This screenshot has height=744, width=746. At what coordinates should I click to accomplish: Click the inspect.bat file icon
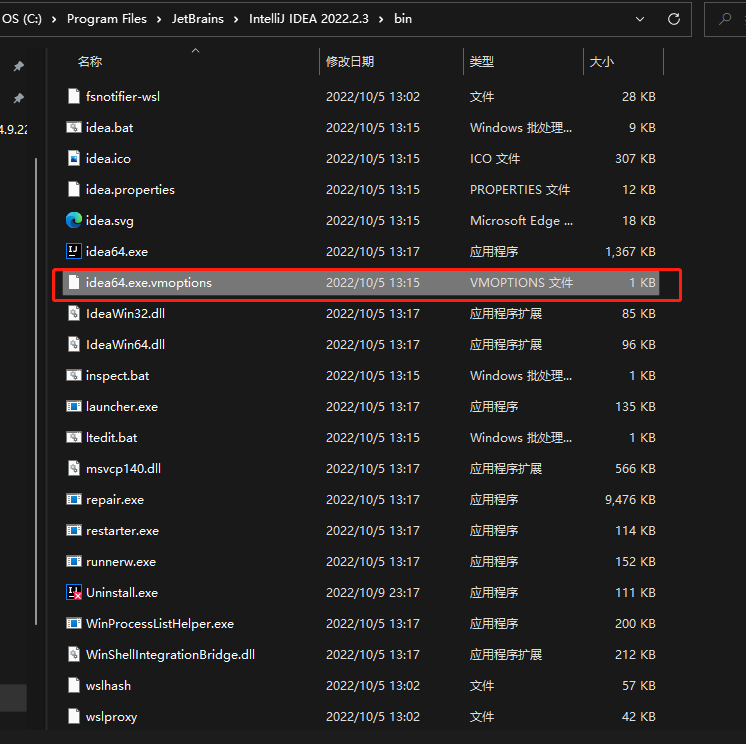pyautogui.click(x=74, y=375)
